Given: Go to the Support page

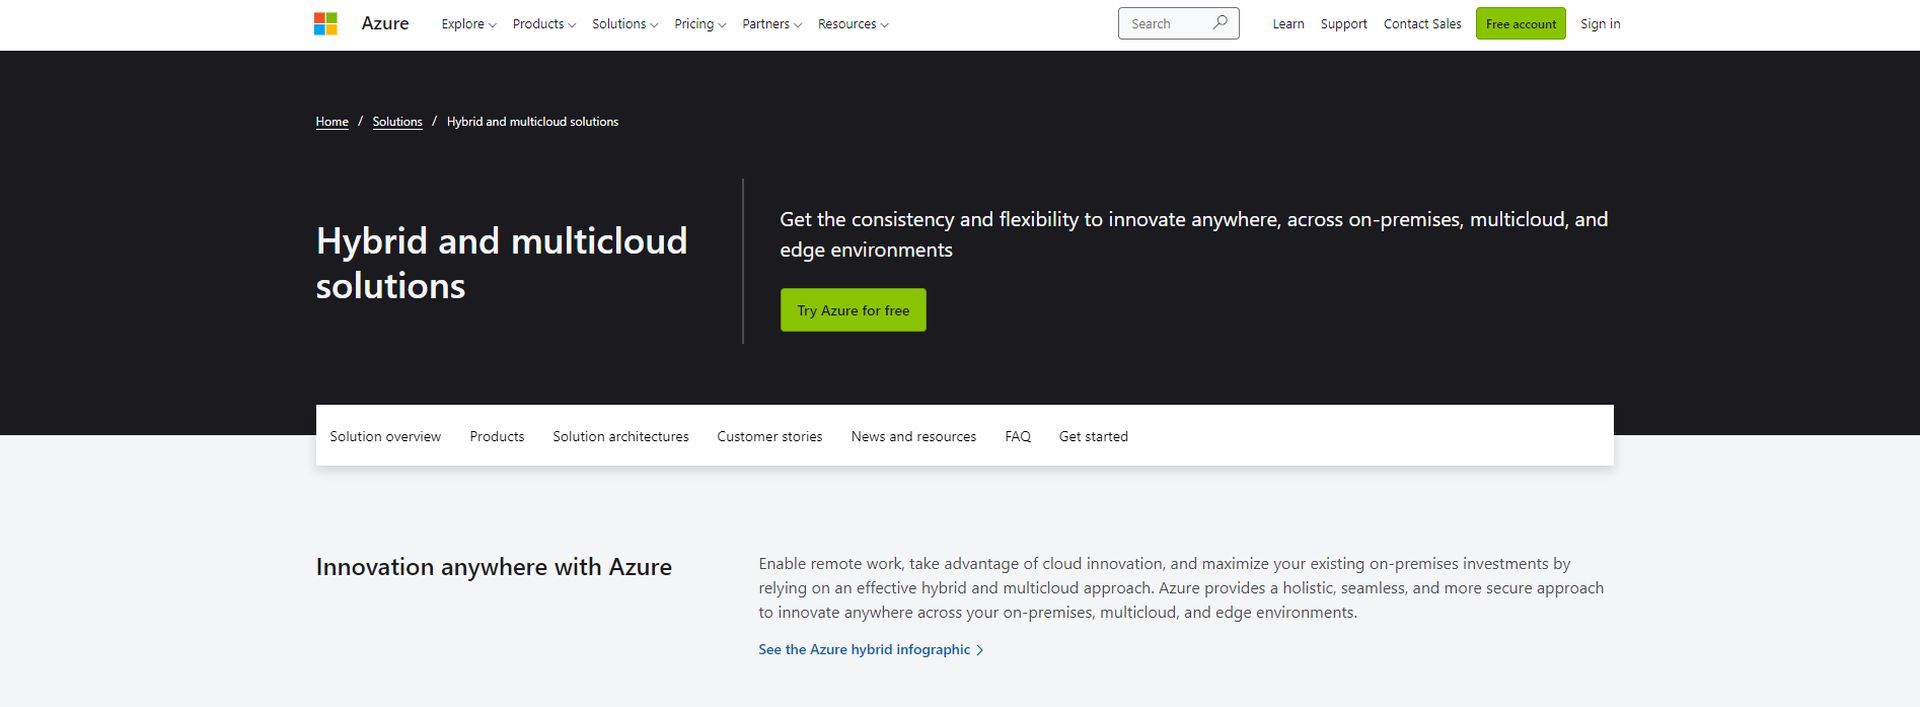Looking at the screenshot, I should click(x=1343, y=24).
